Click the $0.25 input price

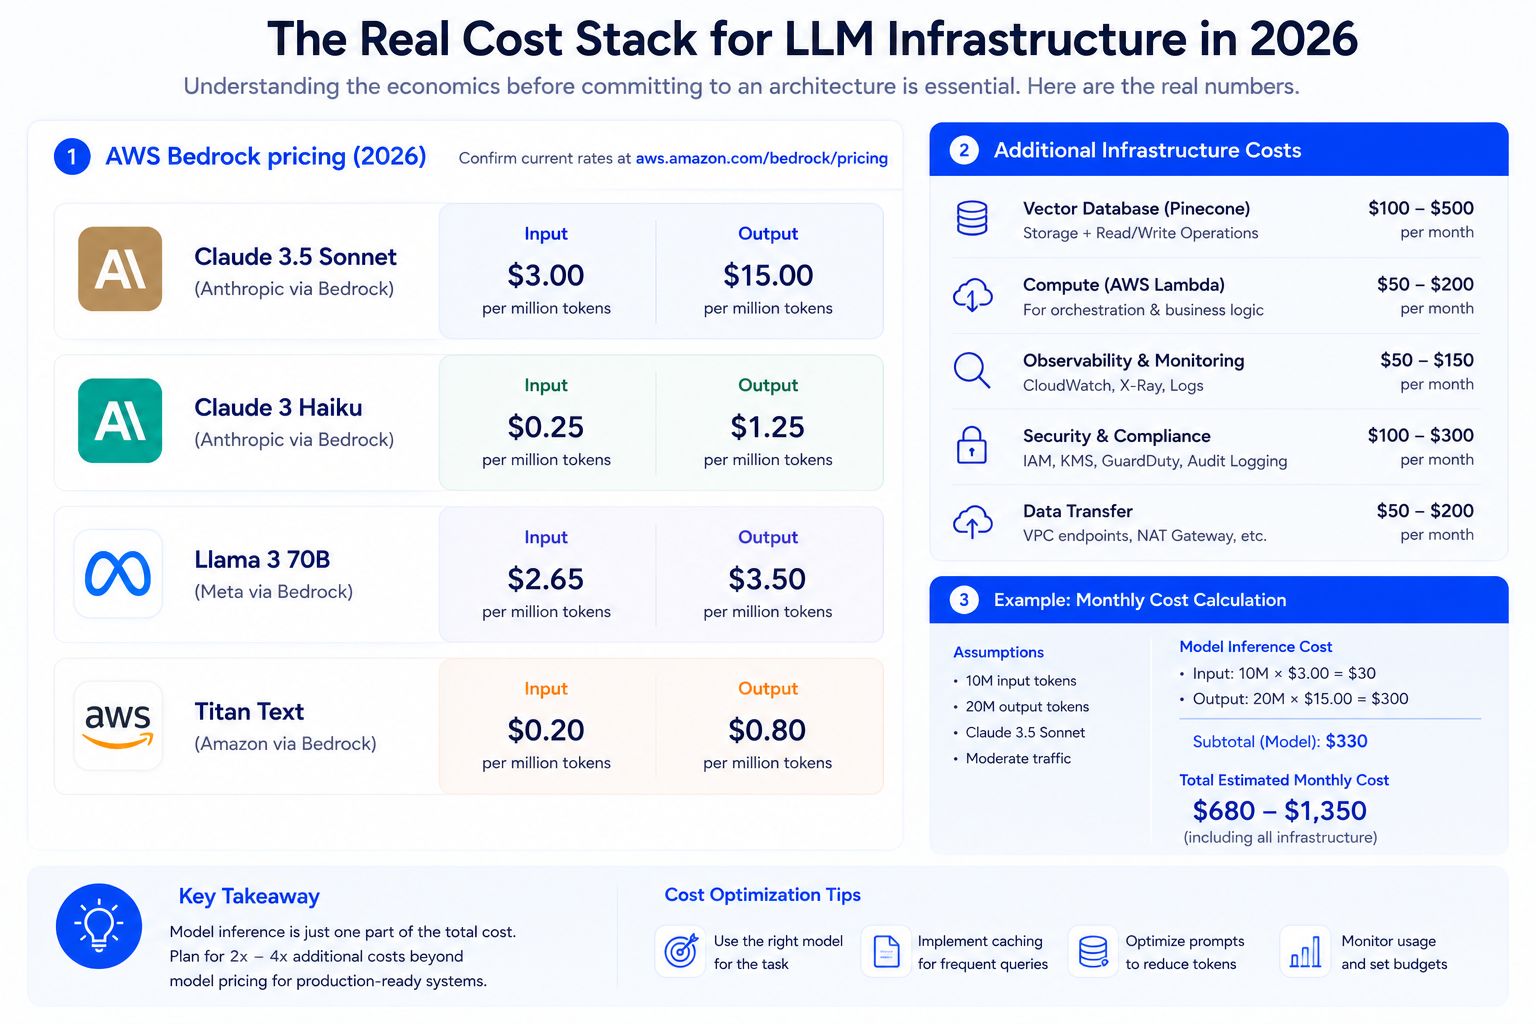[546, 427]
